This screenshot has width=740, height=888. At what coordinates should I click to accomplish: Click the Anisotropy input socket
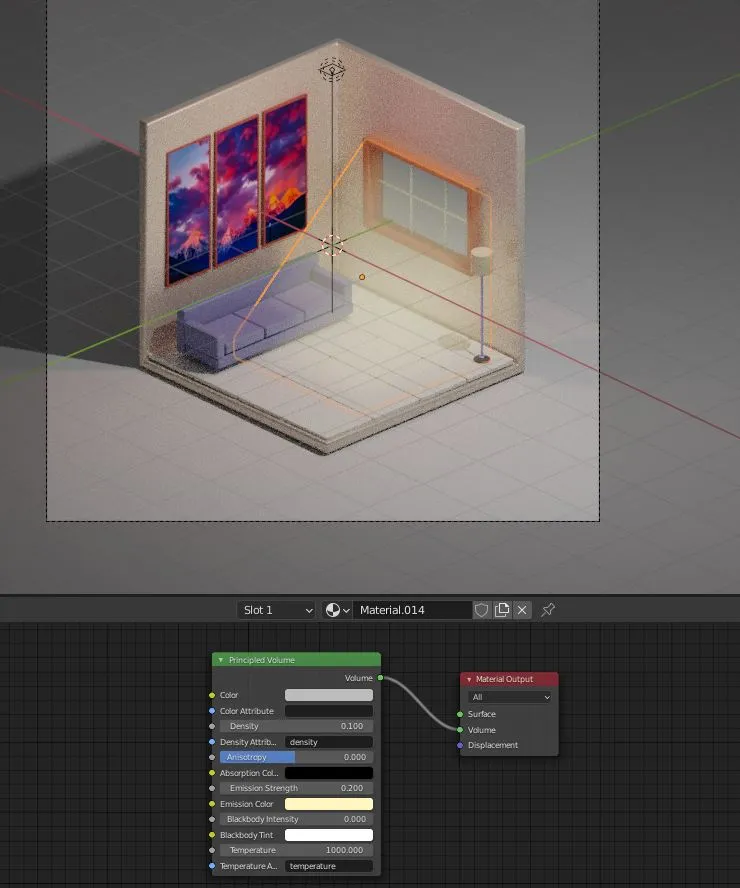(212, 757)
